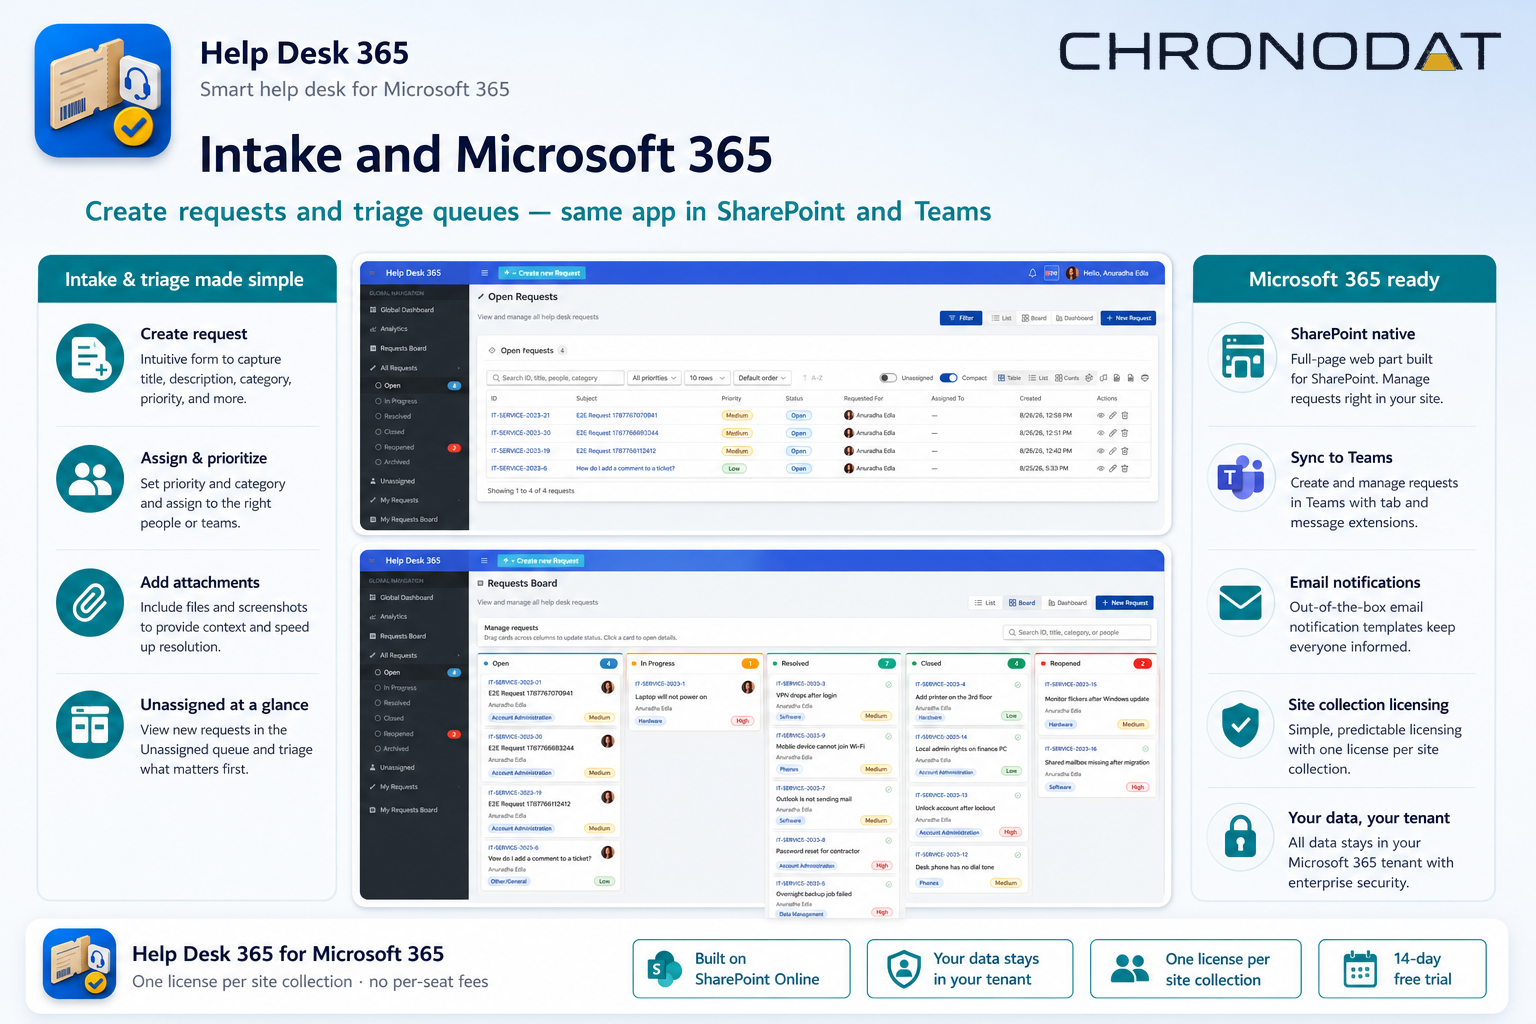Click the Chronodat brand logo

1280,51
